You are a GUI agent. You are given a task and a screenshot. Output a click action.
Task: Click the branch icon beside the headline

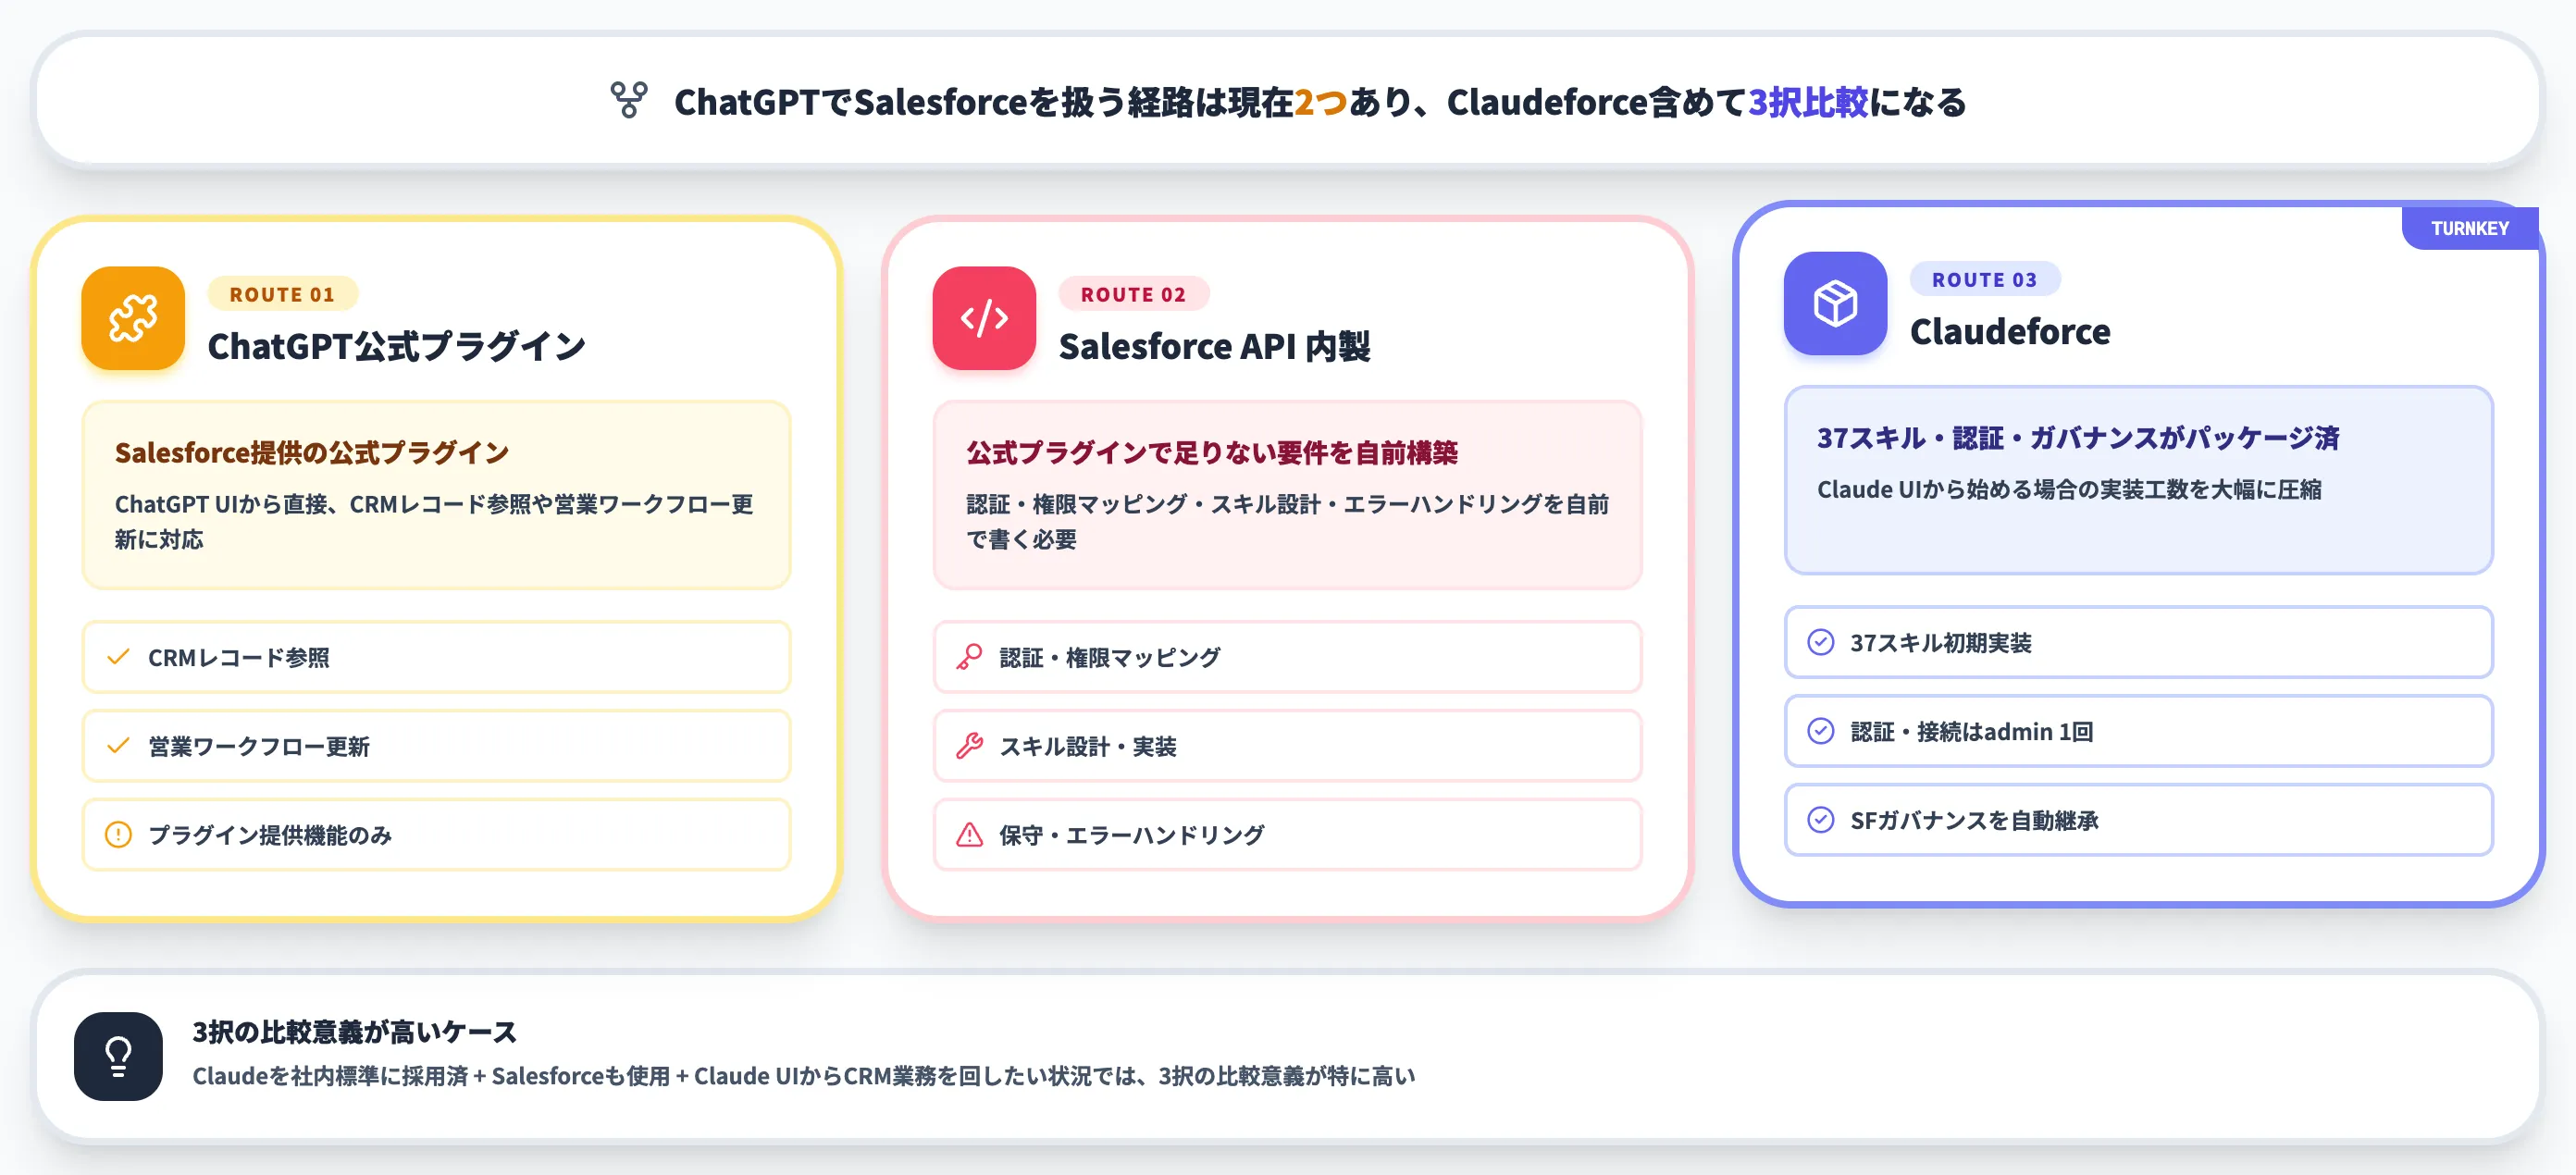[629, 100]
